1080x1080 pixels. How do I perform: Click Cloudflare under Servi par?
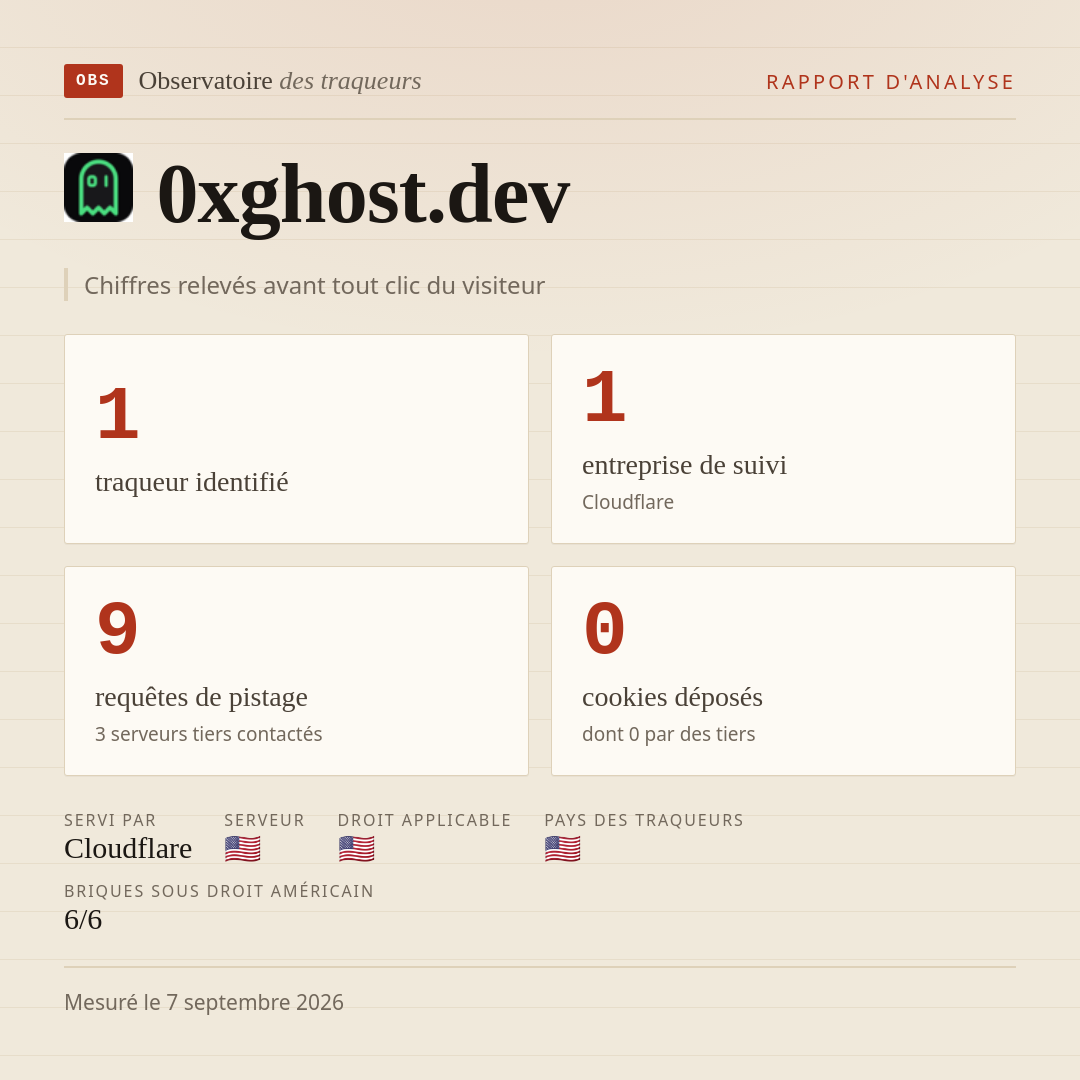pos(128,849)
